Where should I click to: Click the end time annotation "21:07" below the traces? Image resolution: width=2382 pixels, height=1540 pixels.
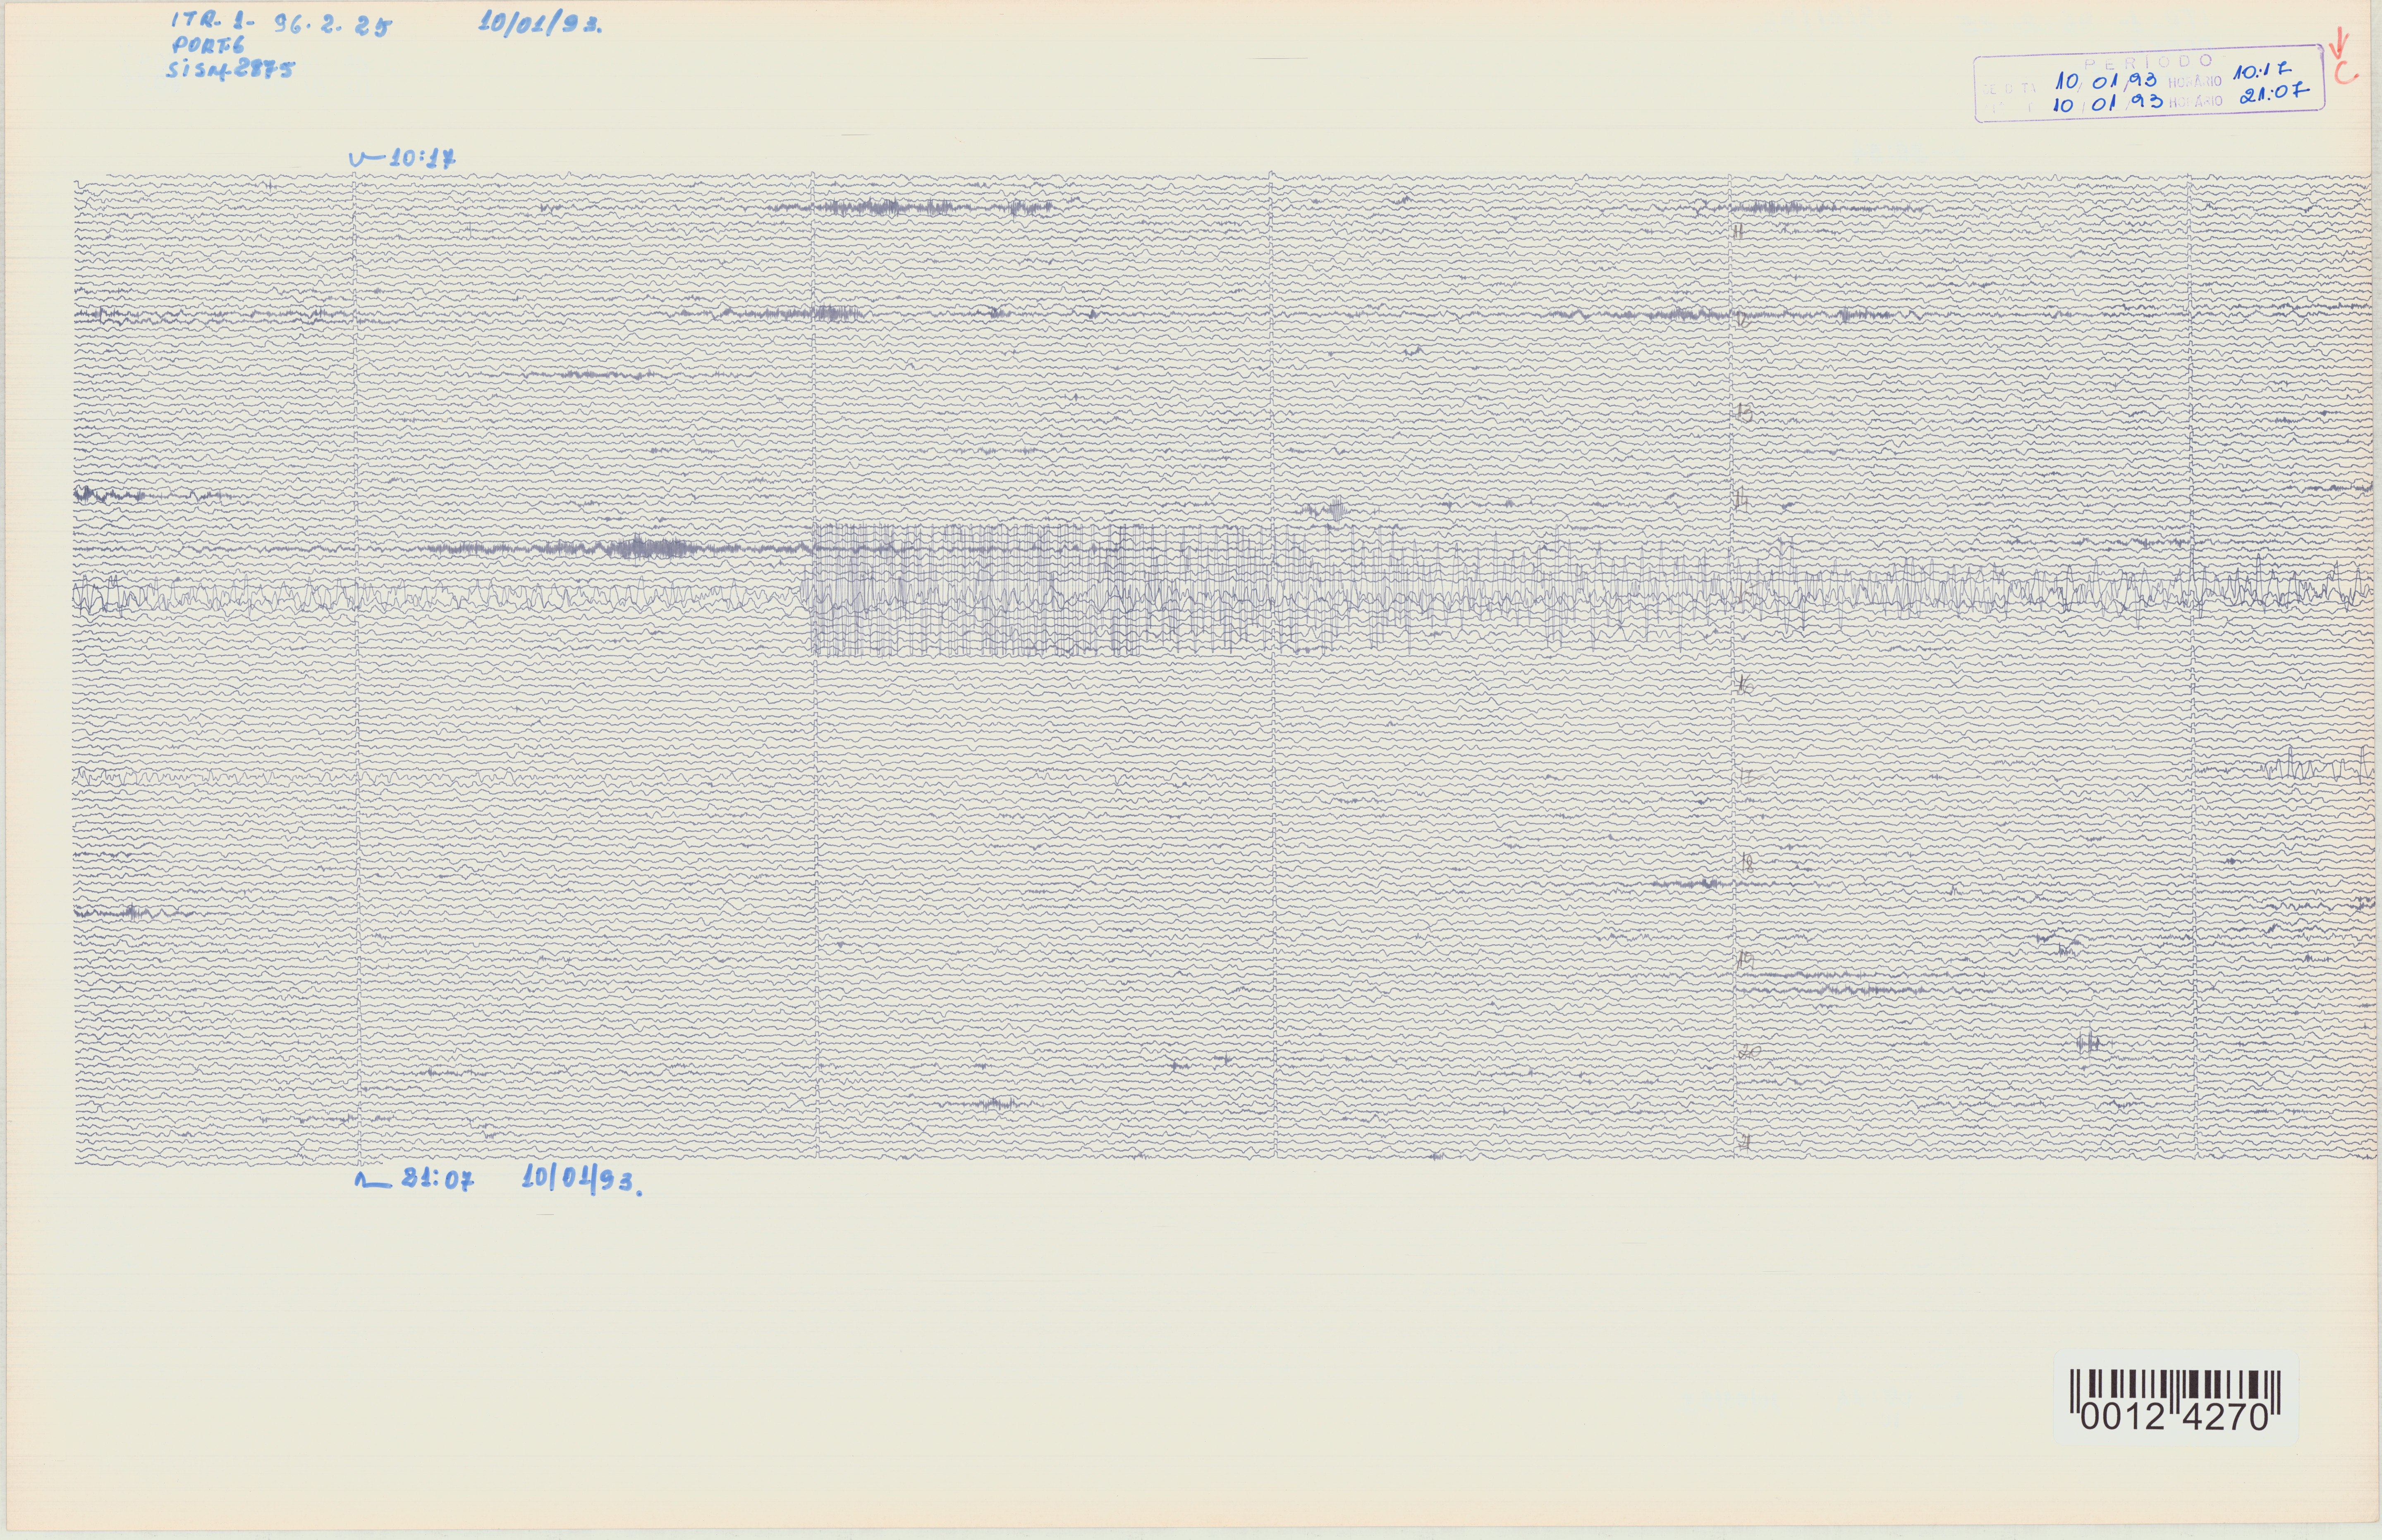437,1180
